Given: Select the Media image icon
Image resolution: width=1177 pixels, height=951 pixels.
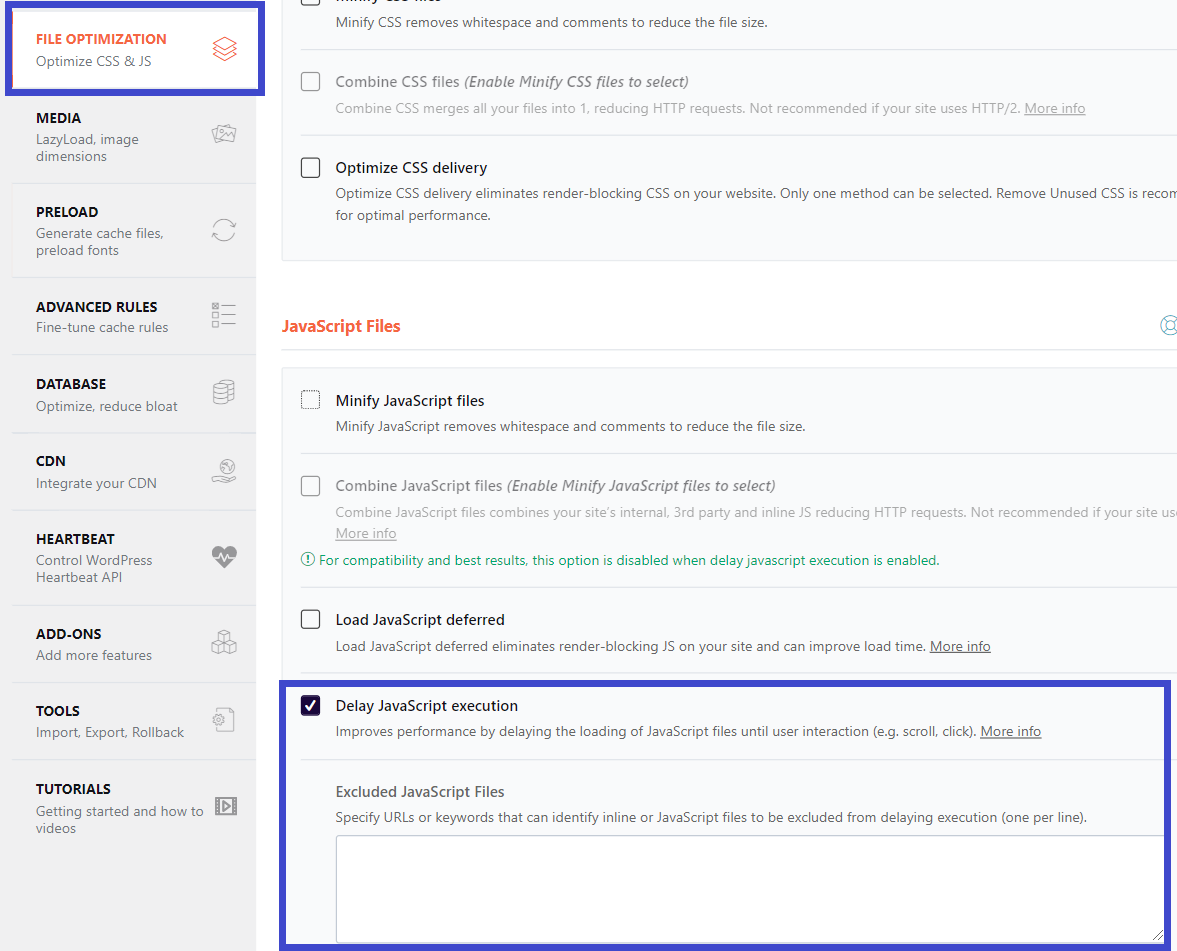Looking at the screenshot, I should point(222,132).
